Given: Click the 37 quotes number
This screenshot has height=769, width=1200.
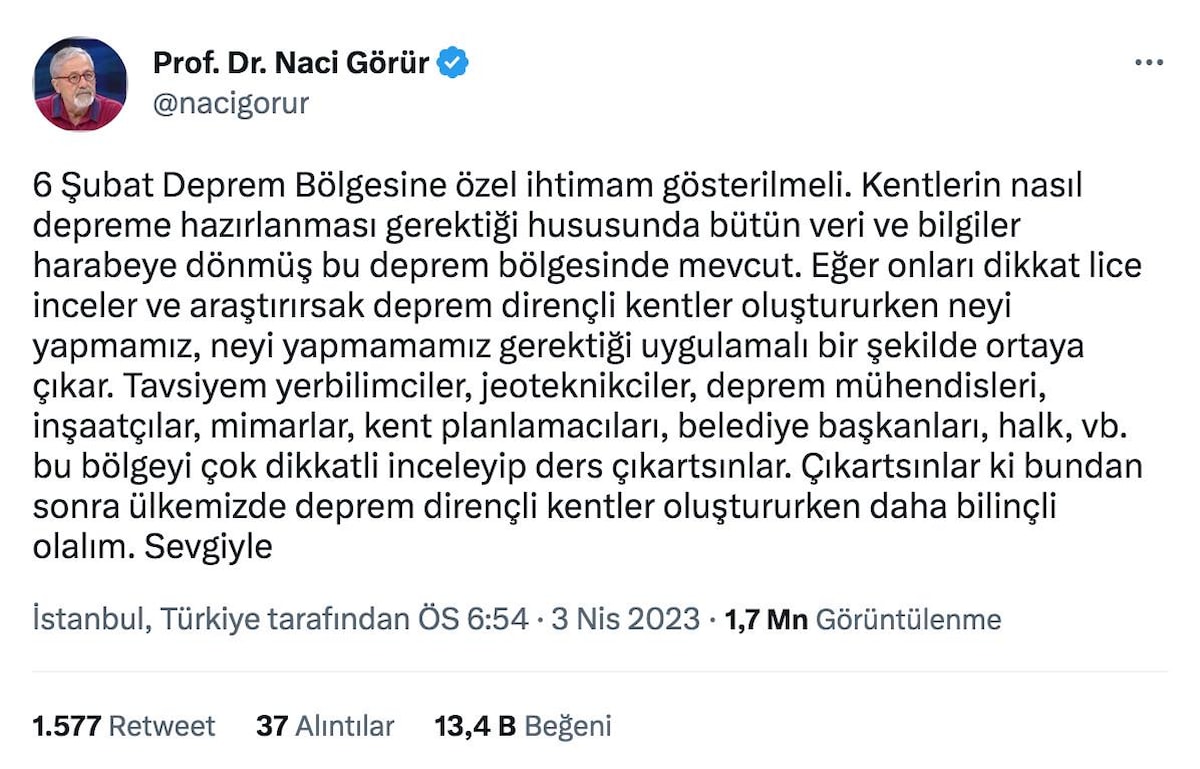Looking at the screenshot, I should [271, 726].
